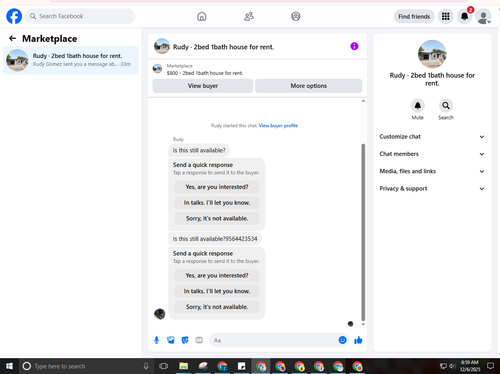
Task: Expand the Chat members section
Action: 432,154
